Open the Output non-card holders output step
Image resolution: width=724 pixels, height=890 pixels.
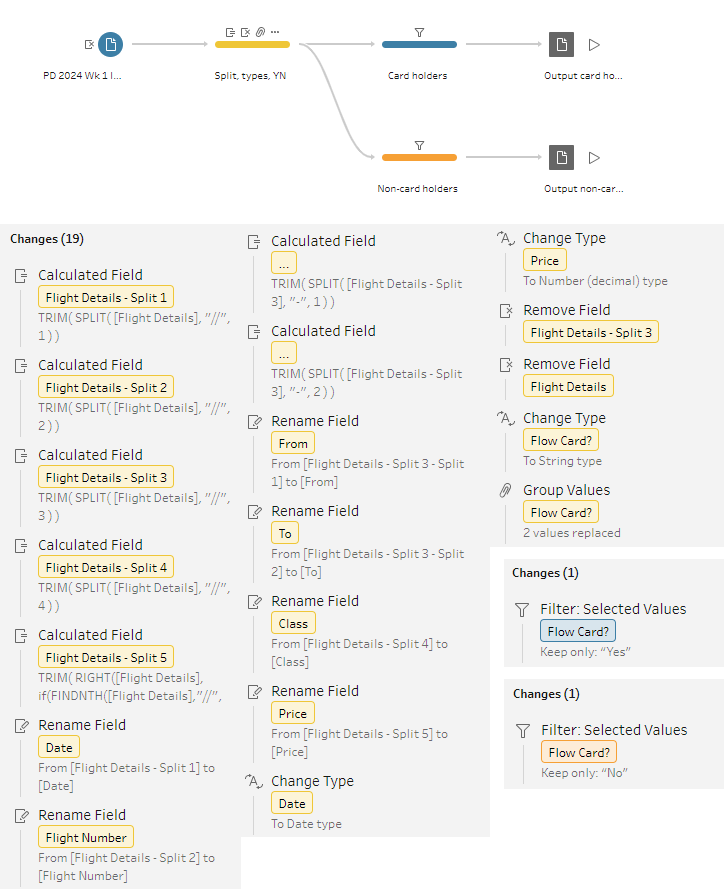coord(561,157)
